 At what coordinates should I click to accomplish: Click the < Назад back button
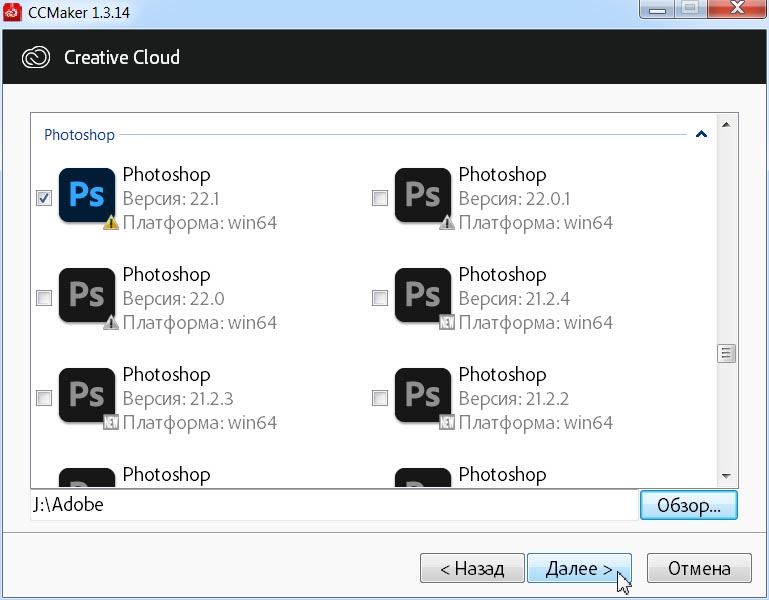pyautogui.click(x=472, y=568)
